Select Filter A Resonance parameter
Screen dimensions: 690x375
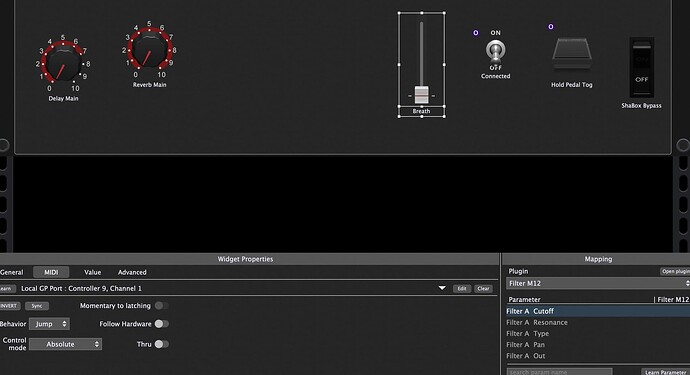point(598,323)
